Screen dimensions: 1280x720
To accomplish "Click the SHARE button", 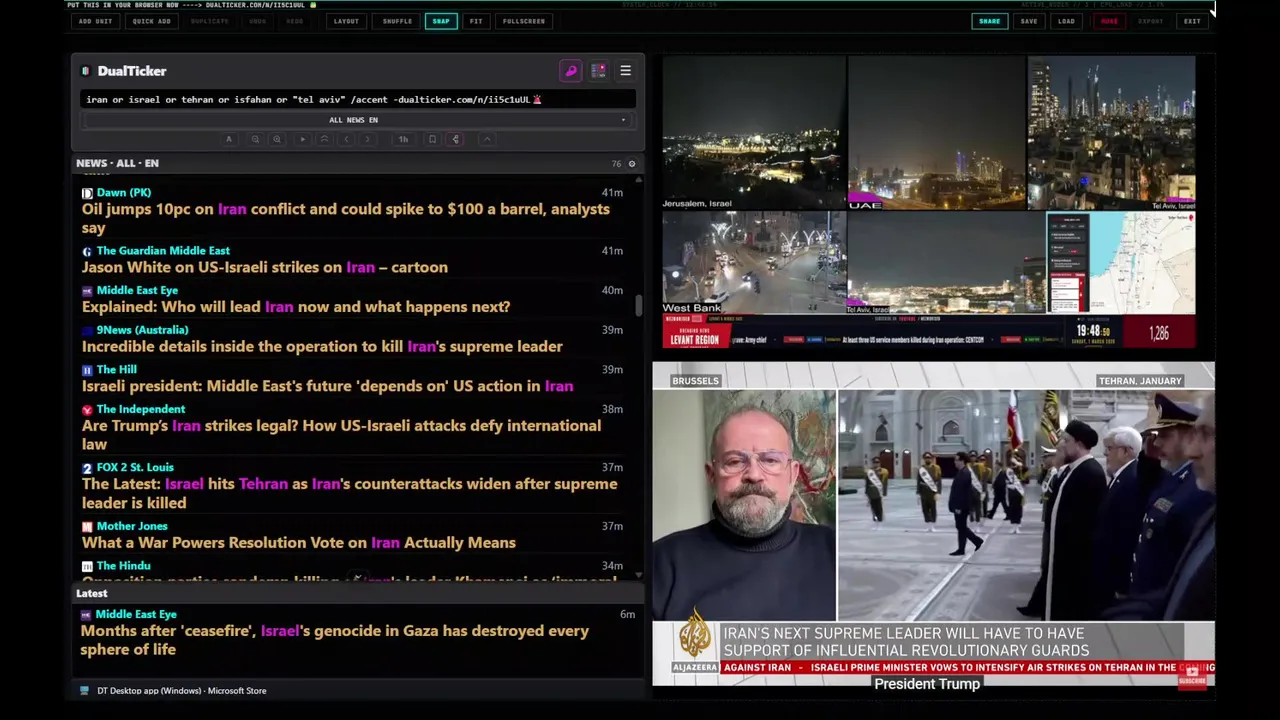I will point(989,21).
